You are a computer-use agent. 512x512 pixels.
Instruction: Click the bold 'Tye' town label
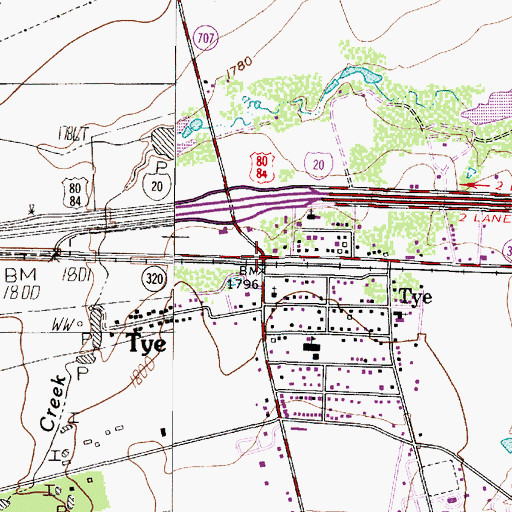[146, 343]
